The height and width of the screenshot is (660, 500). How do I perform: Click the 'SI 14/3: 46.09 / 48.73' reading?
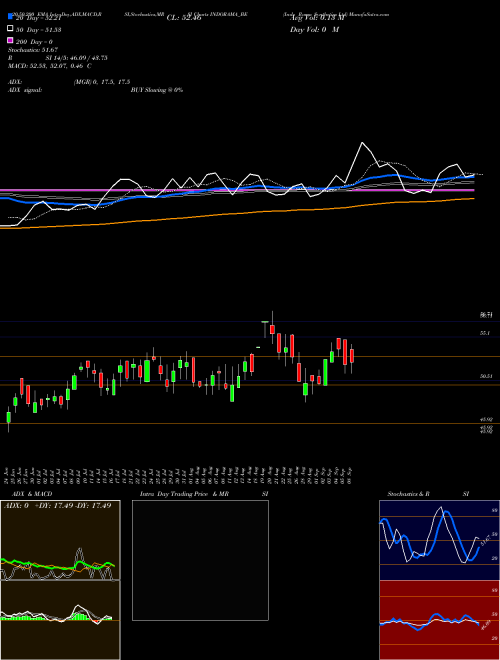(77, 58)
